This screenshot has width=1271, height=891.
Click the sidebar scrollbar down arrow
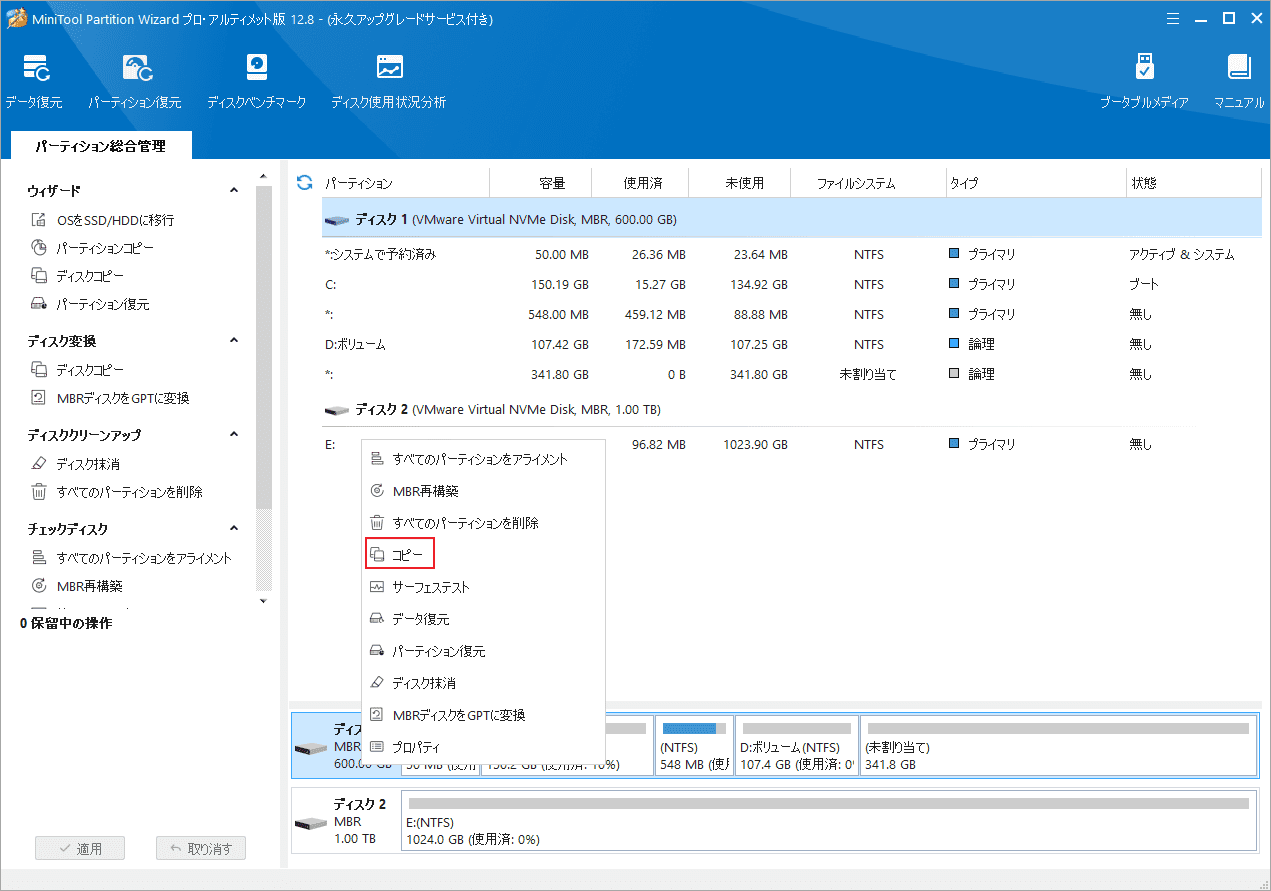pos(264,601)
